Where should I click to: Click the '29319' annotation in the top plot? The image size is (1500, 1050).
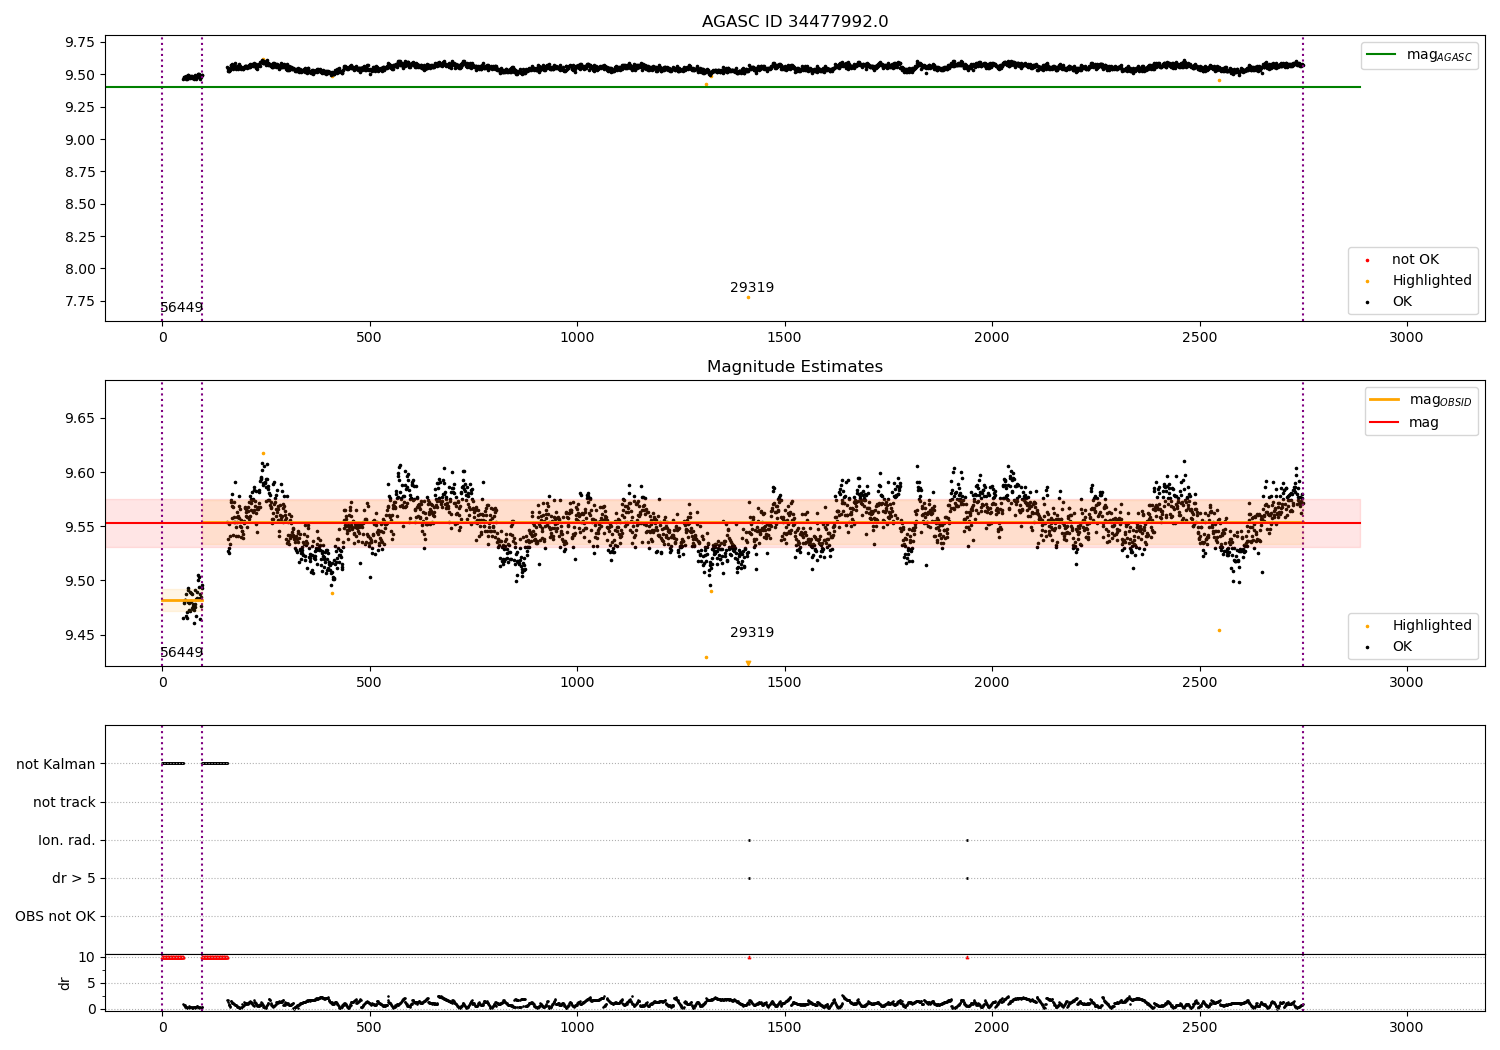tap(752, 288)
